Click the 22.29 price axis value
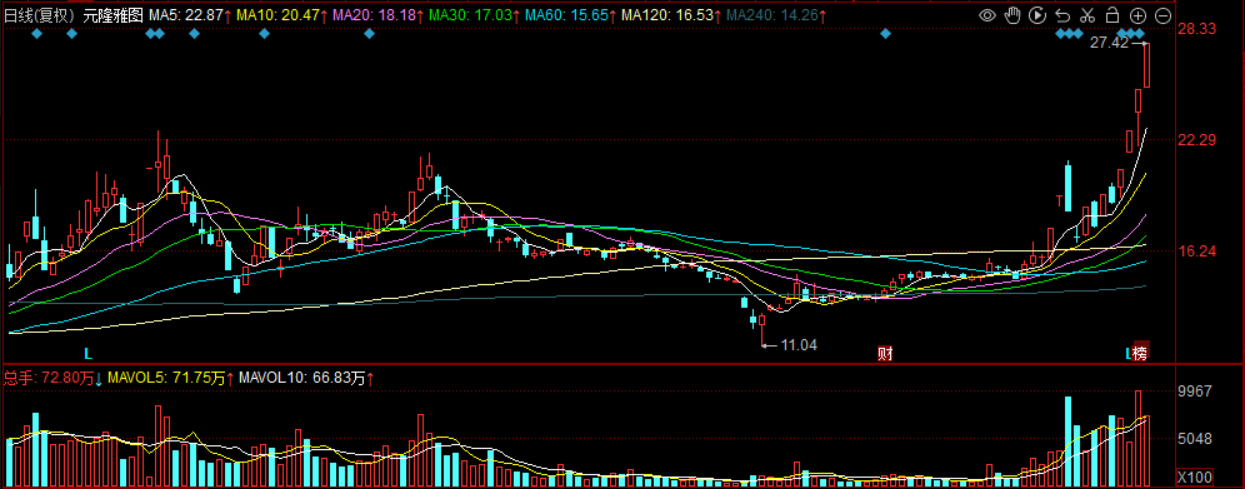Screen dimensions: 1245x489 pyautogui.click(x=1196, y=140)
